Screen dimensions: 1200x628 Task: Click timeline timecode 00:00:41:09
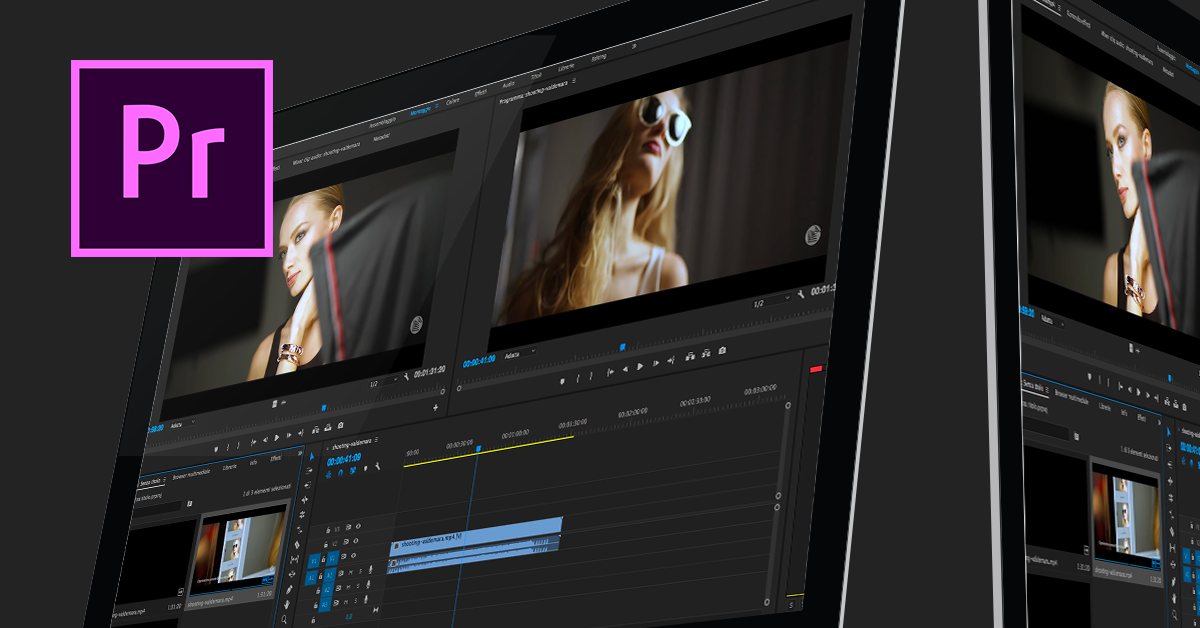(x=344, y=460)
